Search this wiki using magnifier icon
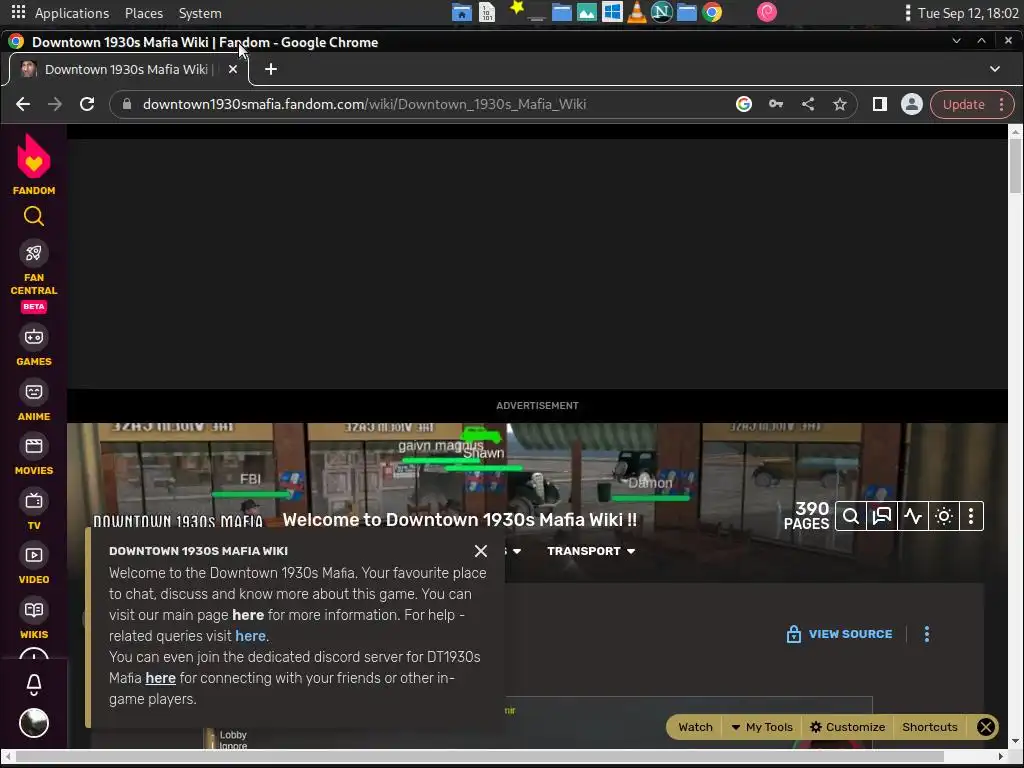The image size is (1024, 768). (x=851, y=517)
